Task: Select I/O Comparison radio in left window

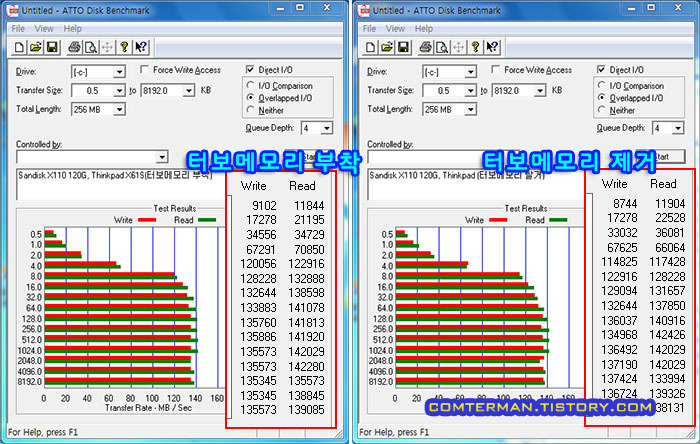Action: pos(250,85)
